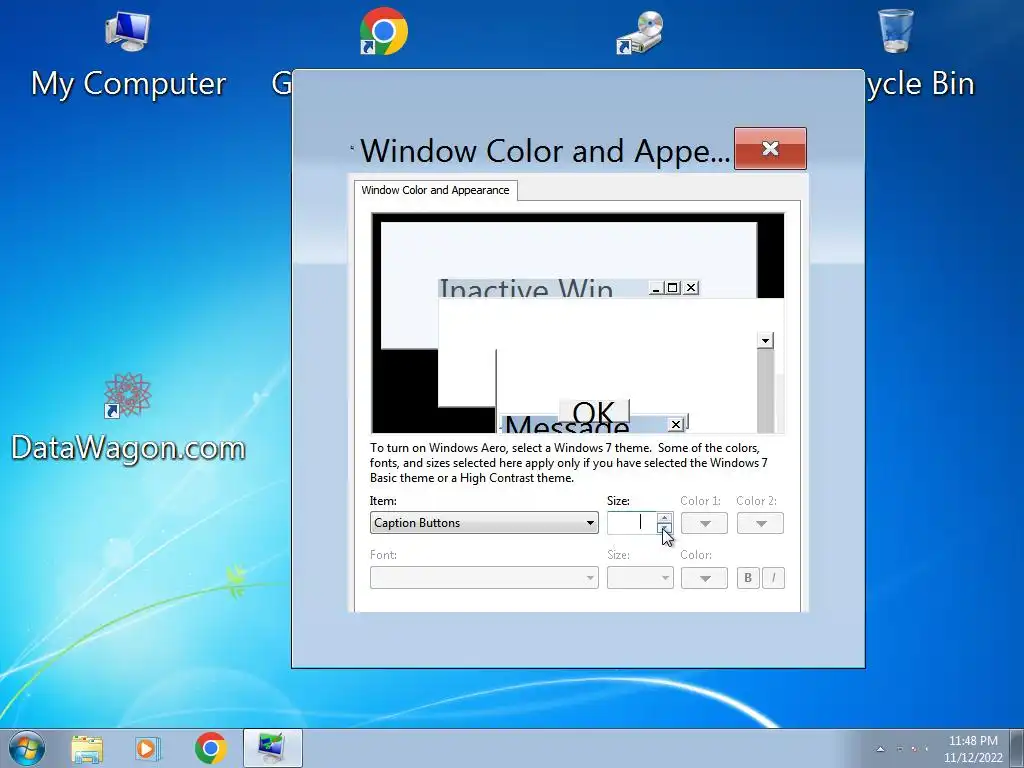
Task: Select the Window Color and Appearance tab
Action: coord(436,190)
